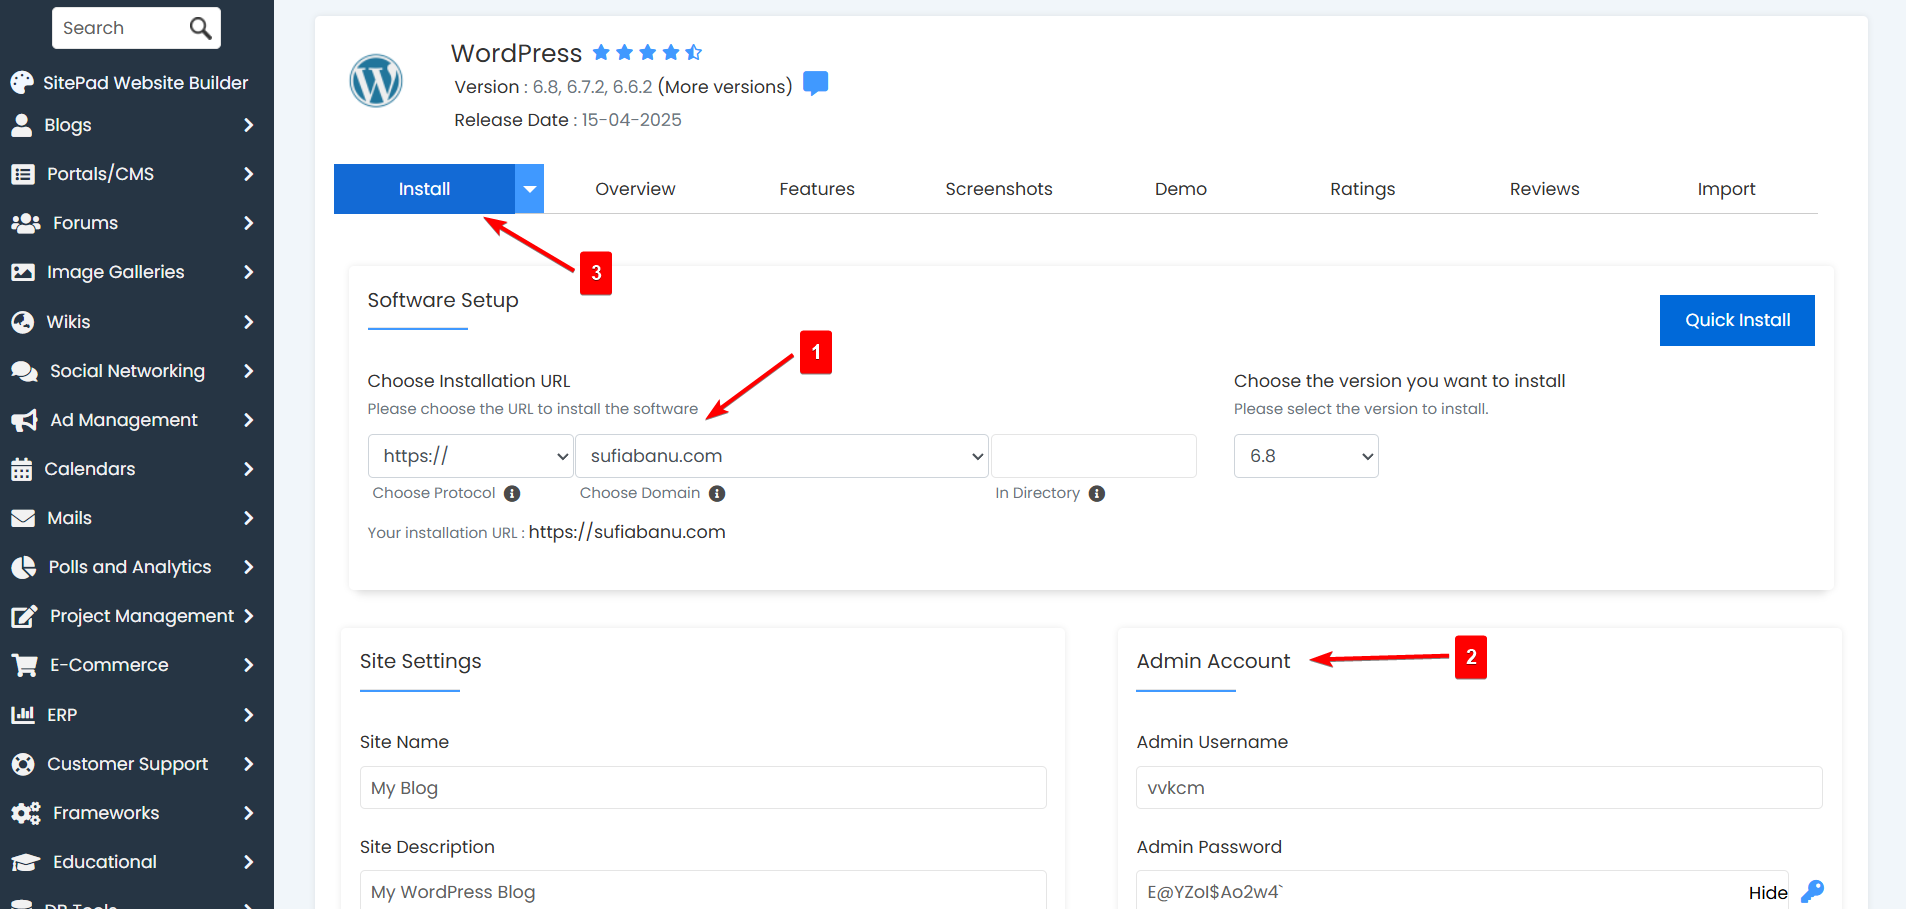Click the Quick Install button

tap(1737, 320)
